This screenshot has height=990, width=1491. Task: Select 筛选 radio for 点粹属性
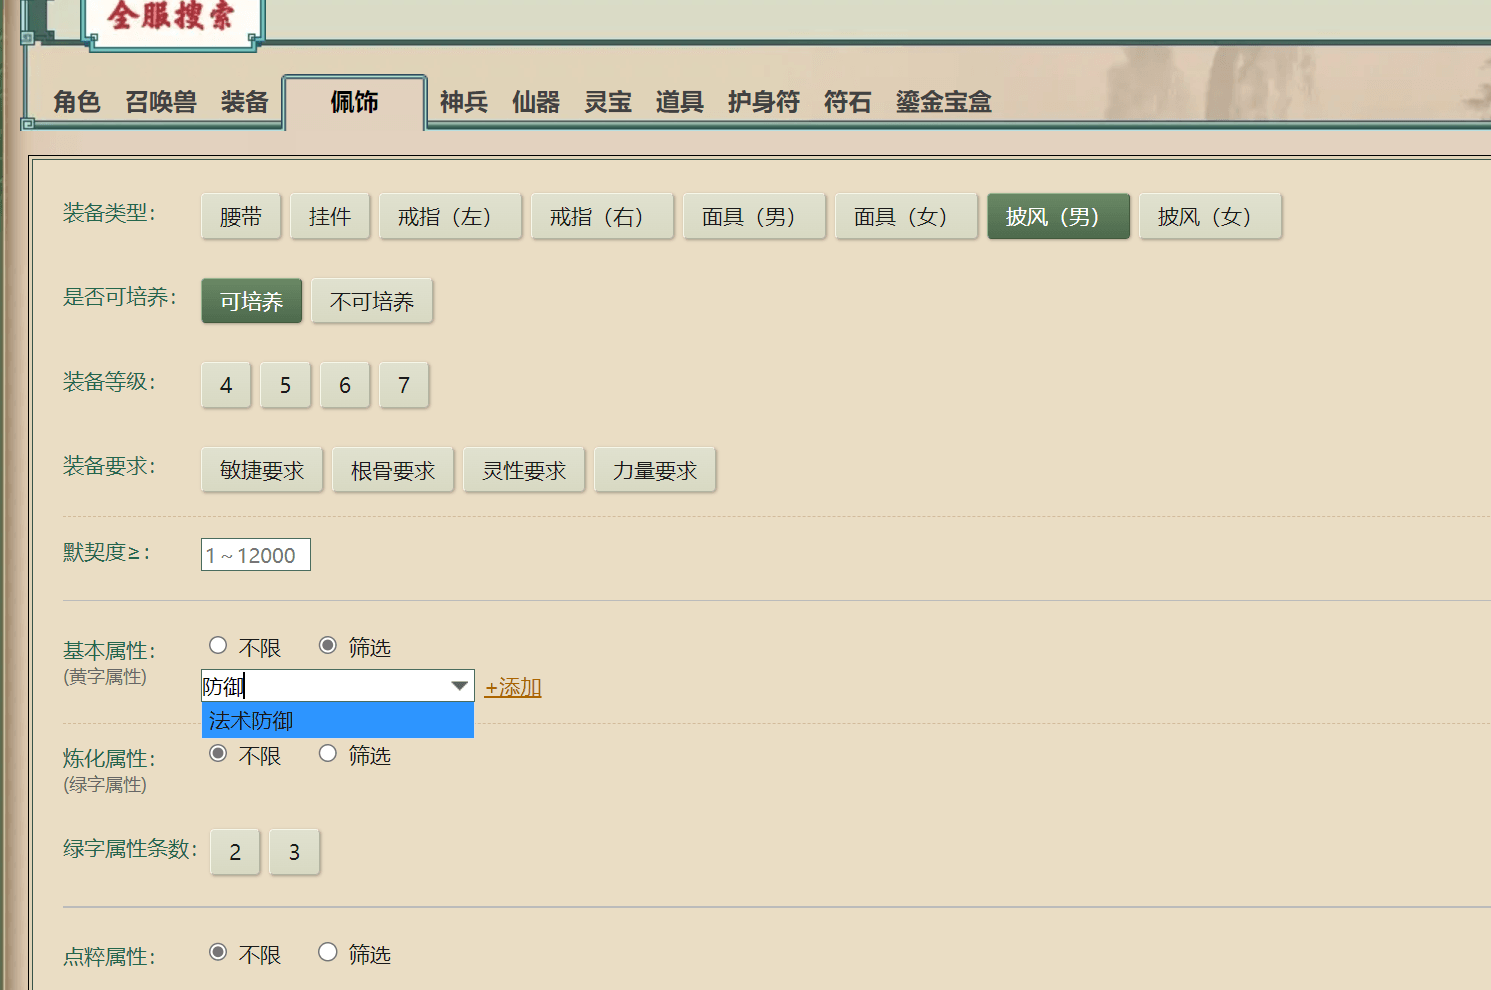point(328,953)
